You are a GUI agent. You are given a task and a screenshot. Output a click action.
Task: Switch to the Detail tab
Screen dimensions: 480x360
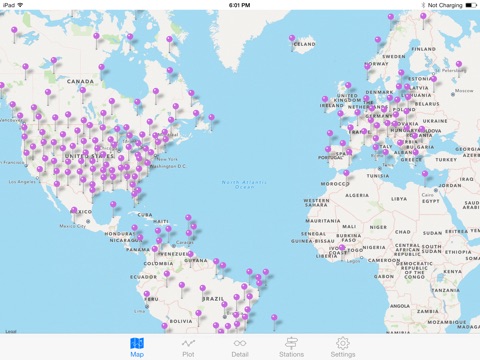click(x=240, y=348)
